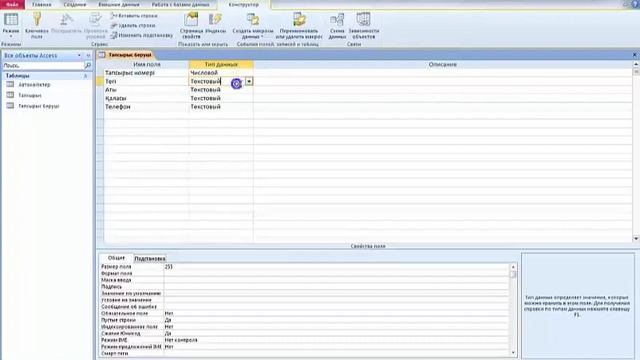Select the Автокөліктер table
Image resolution: width=640 pixels, height=360 pixels.
[x=34, y=84]
